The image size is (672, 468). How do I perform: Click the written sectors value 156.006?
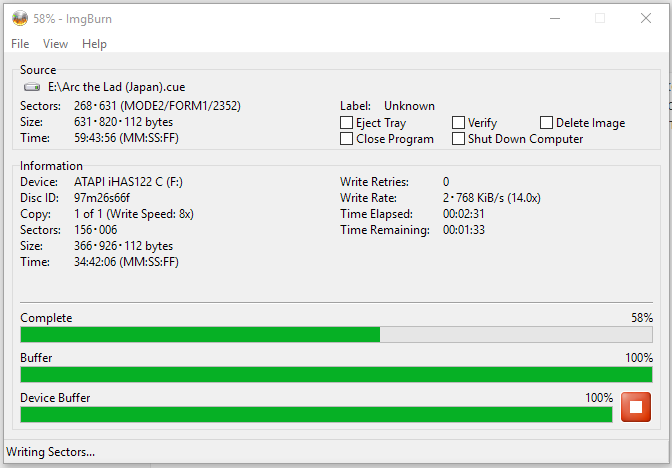pyautogui.click(x=96, y=230)
